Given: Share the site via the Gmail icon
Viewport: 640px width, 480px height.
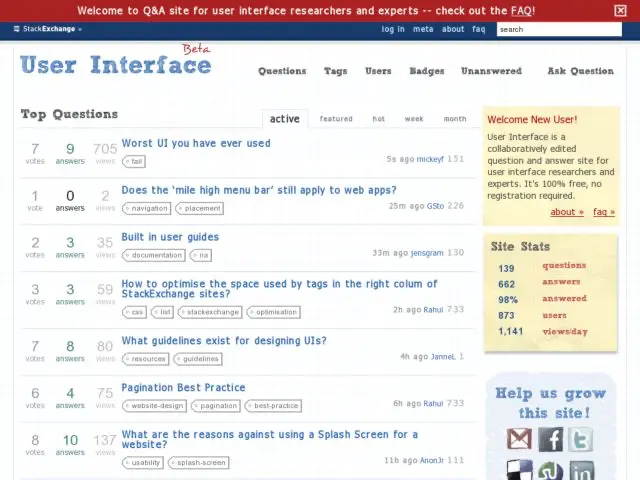Looking at the screenshot, I should [519, 439].
